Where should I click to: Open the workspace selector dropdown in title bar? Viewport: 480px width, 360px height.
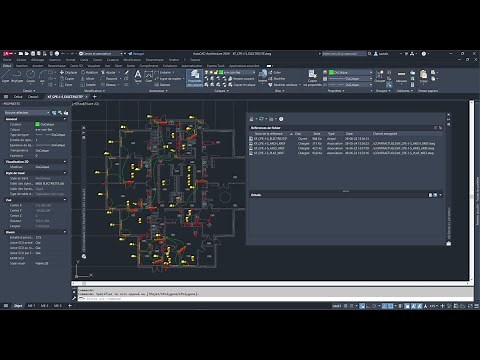[101, 53]
